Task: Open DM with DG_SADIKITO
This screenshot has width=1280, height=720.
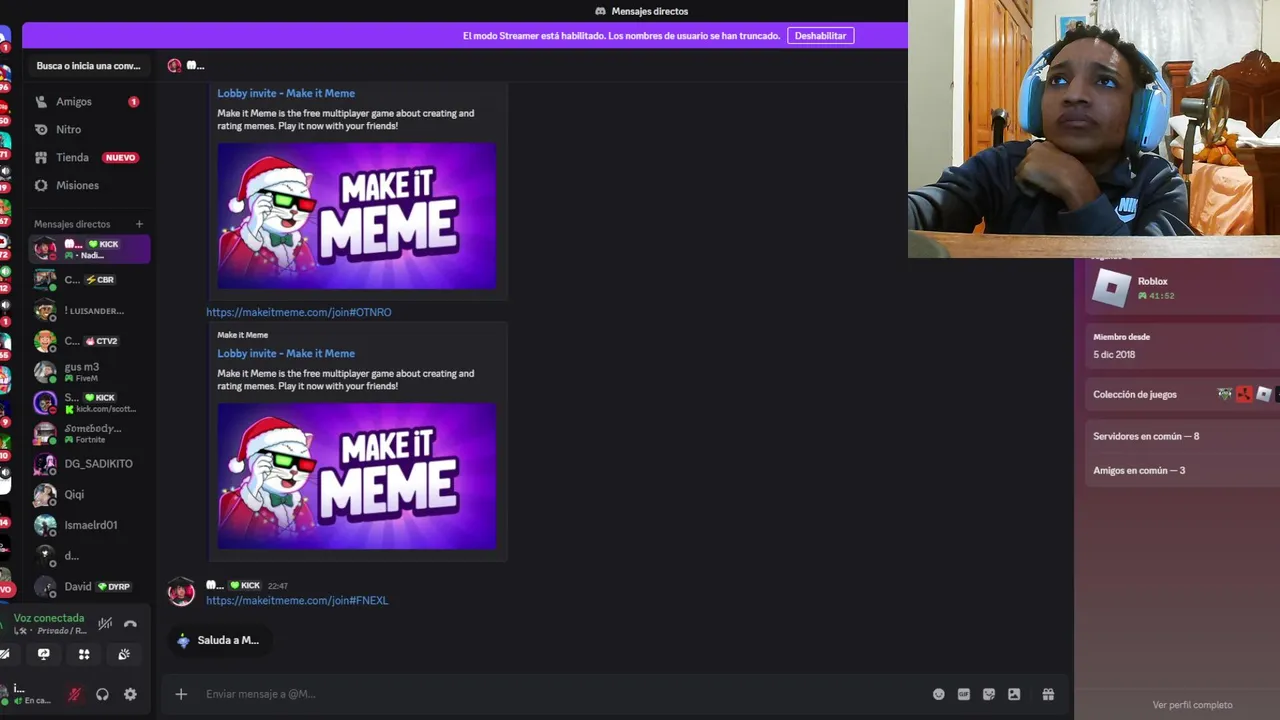Action: [89, 464]
